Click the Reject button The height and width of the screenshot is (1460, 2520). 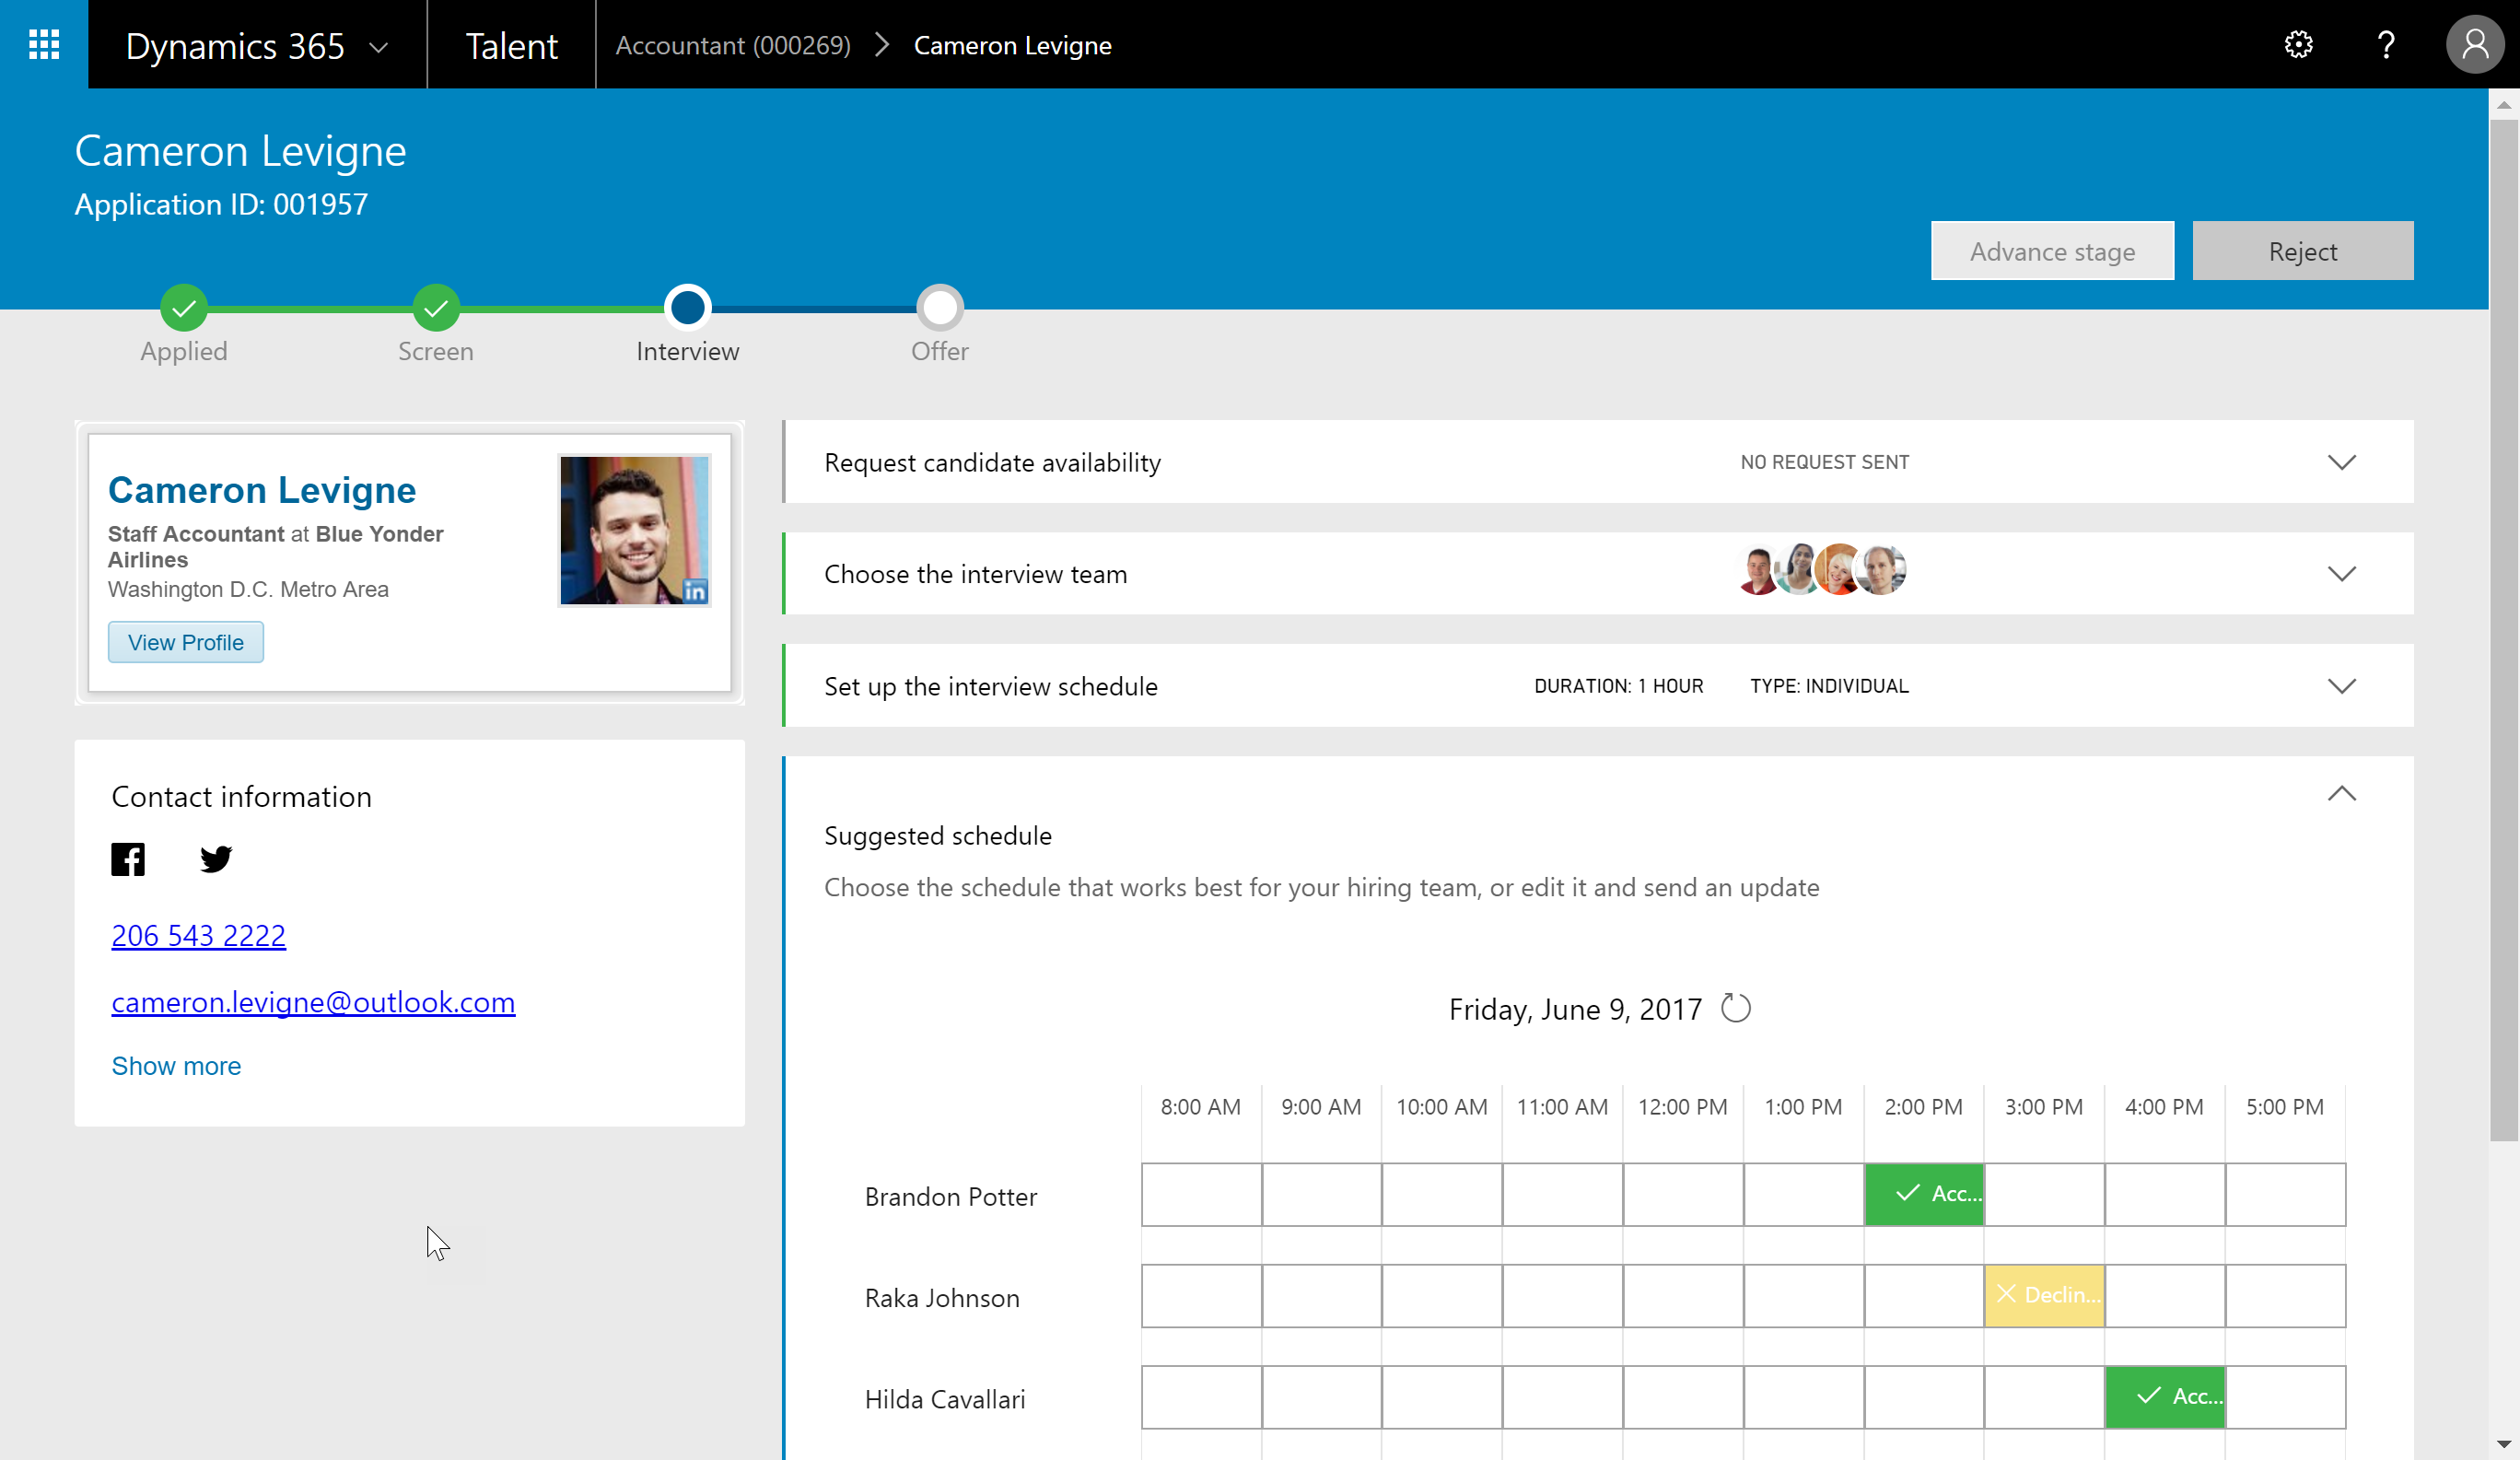[x=2302, y=251]
